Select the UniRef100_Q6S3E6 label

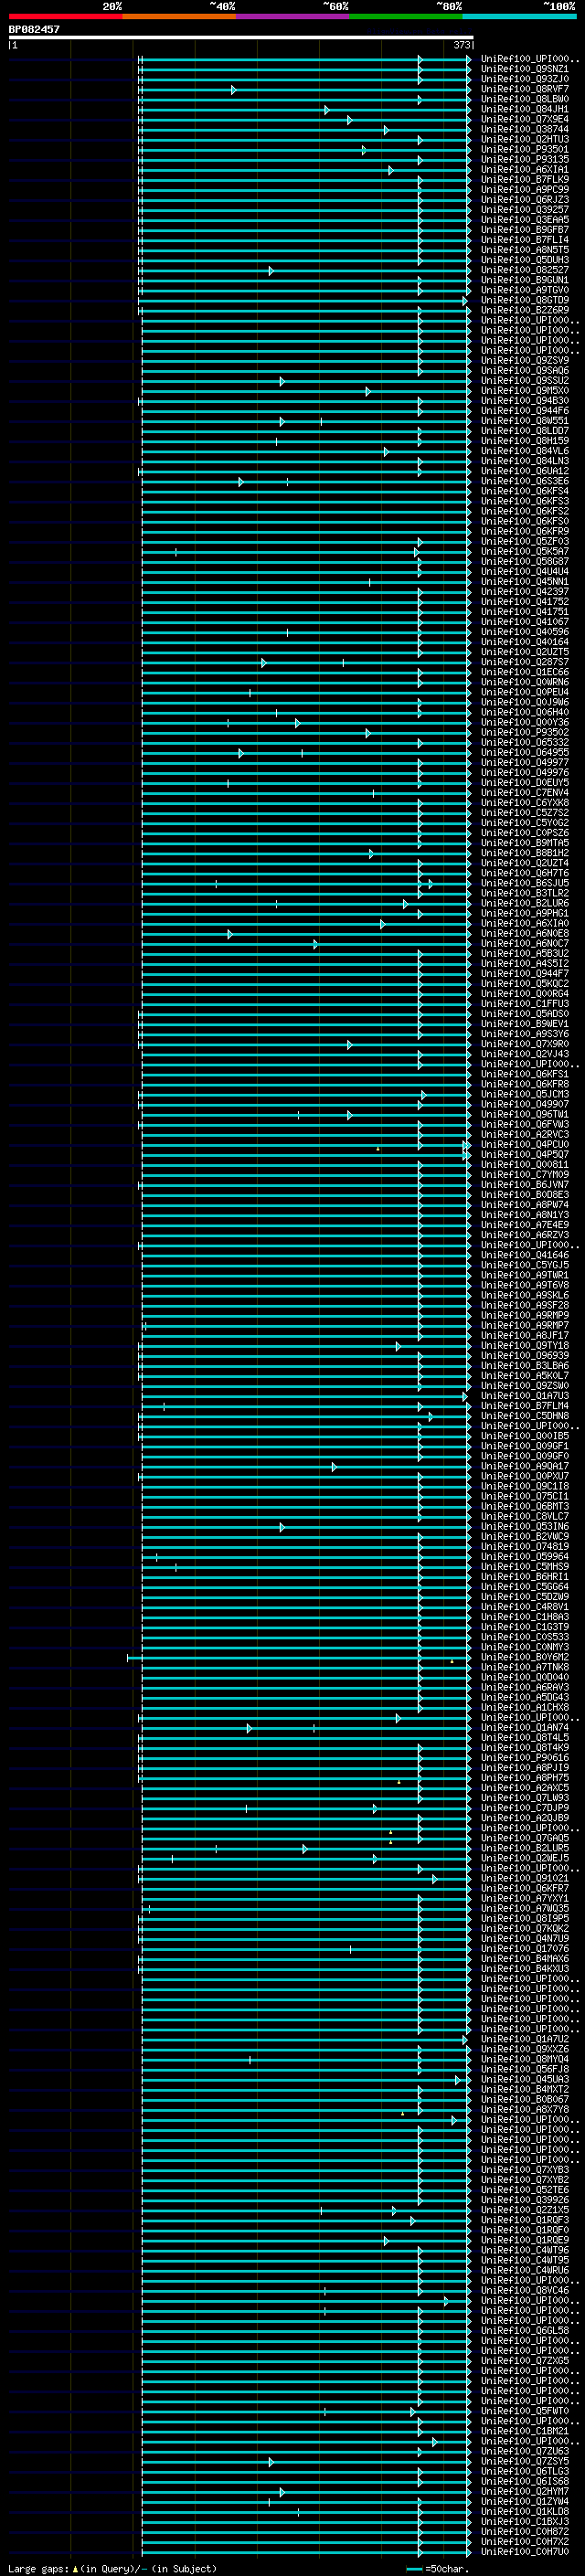[525, 481]
